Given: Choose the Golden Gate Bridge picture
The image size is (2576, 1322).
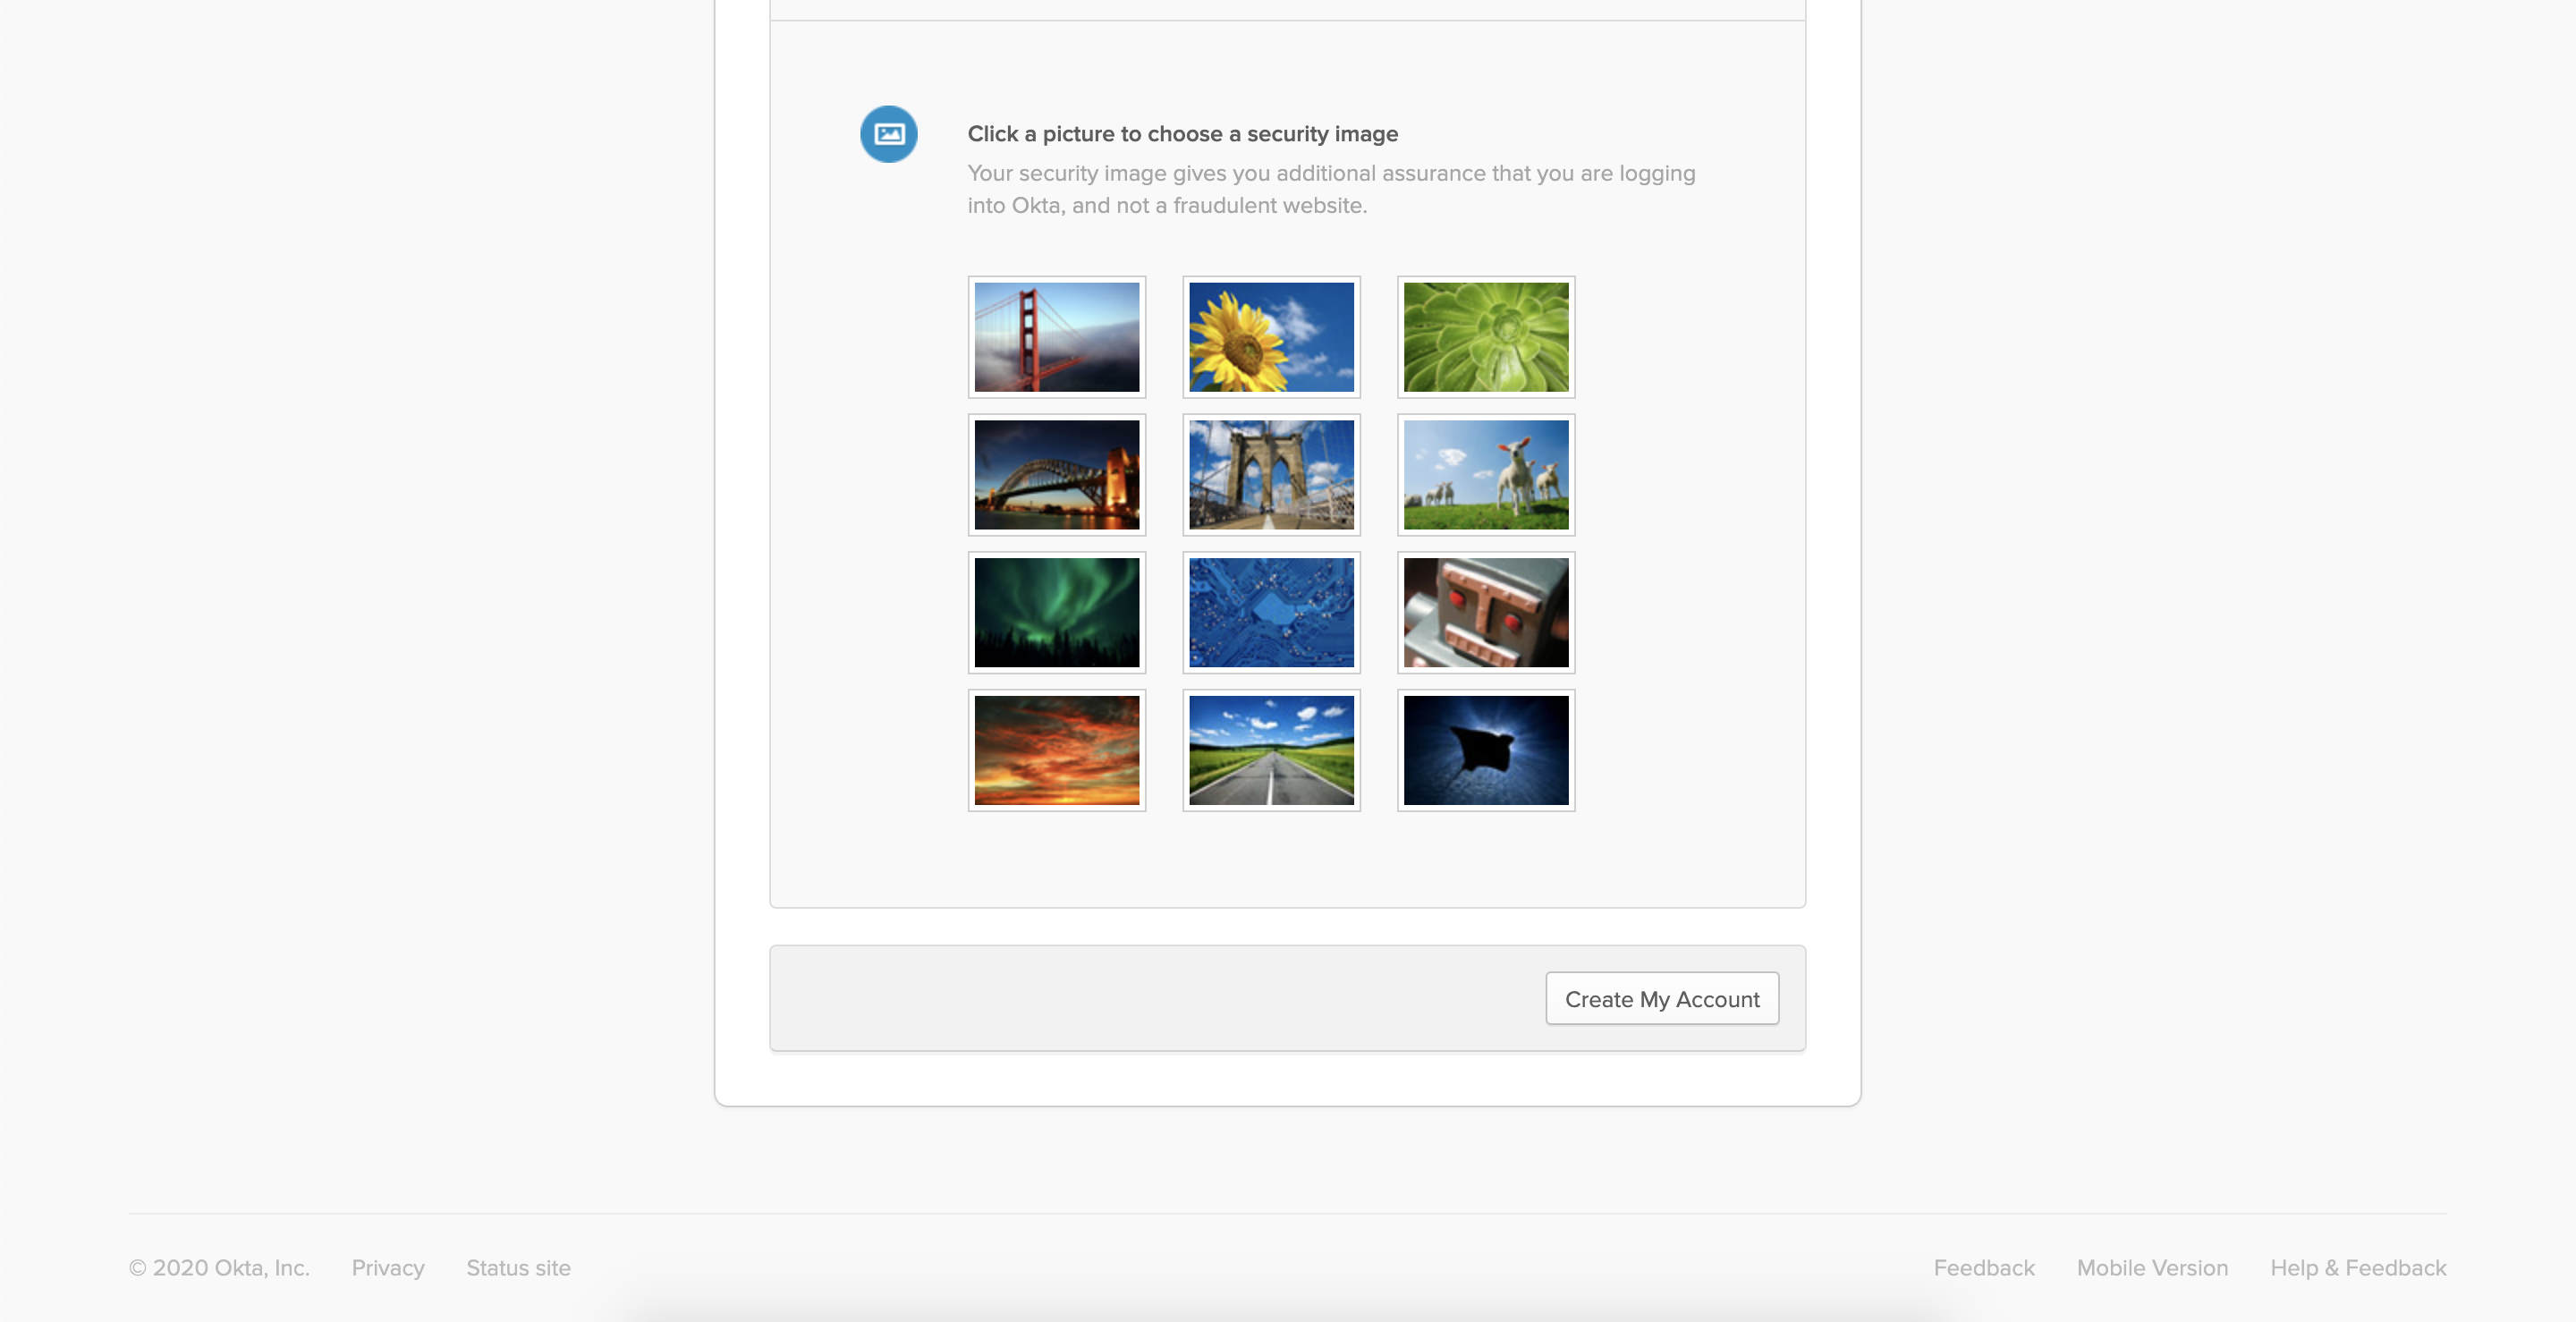Looking at the screenshot, I should pos(1056,337).
